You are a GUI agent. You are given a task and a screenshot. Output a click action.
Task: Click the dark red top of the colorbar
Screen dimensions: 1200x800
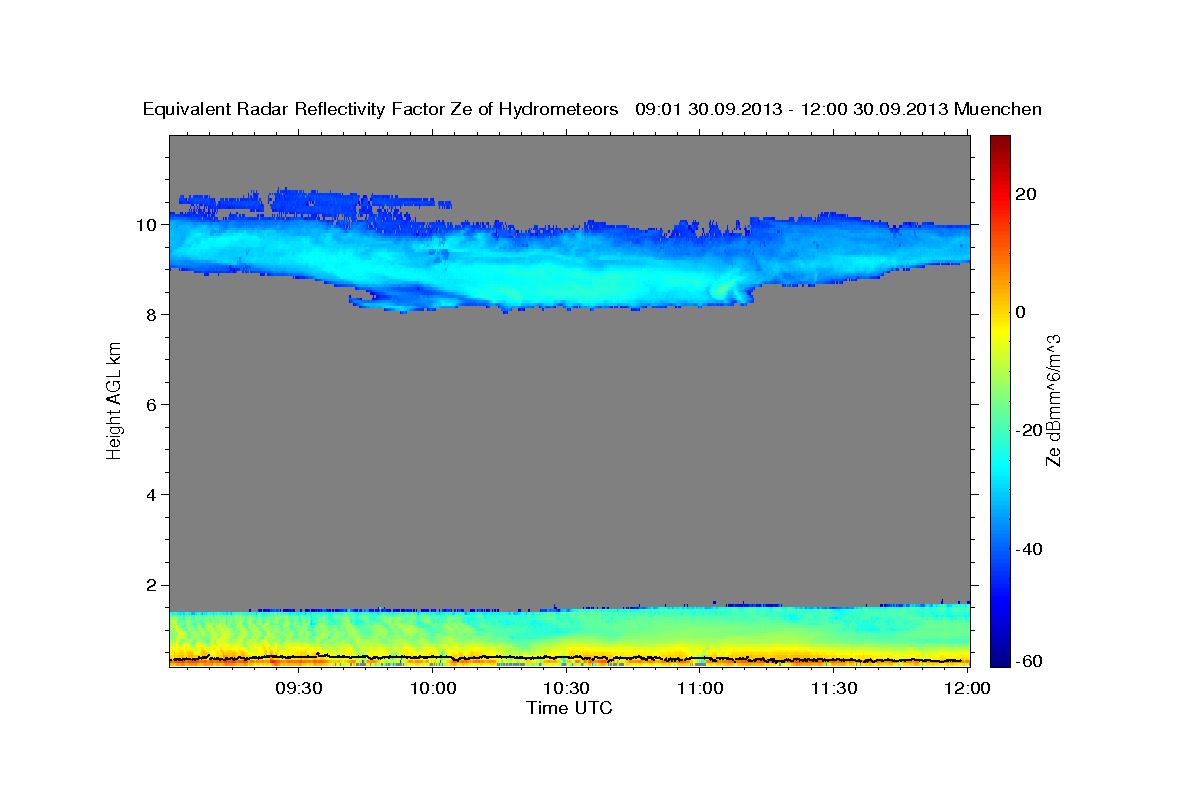tap(1000, 142)
